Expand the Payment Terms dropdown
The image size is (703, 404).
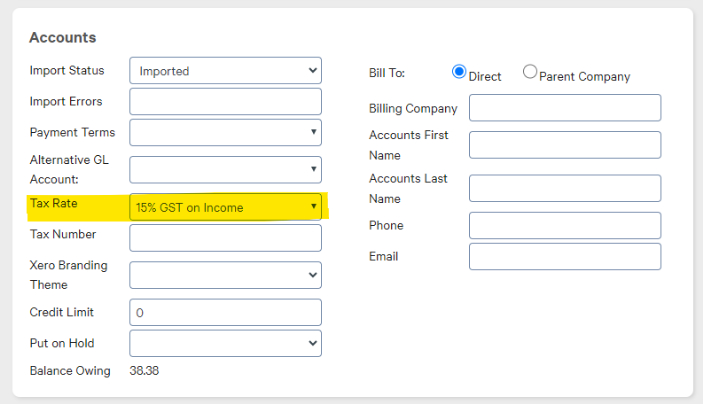click(x=226, y=132)
